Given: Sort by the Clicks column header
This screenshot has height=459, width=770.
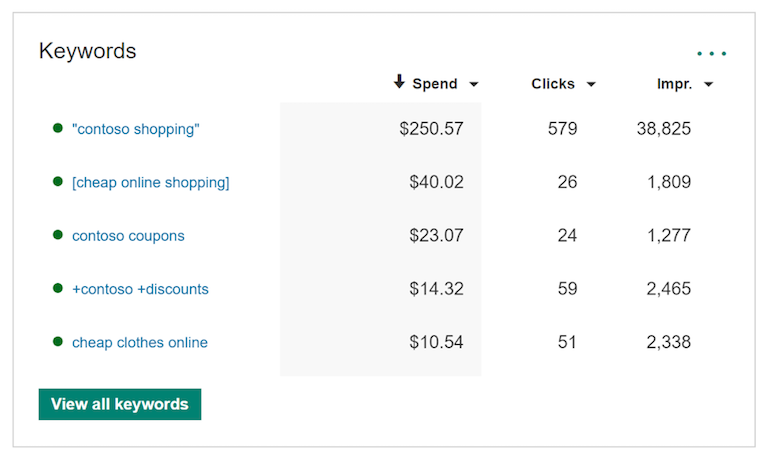Looking at the screenshot, I should (x=553, y=84).
